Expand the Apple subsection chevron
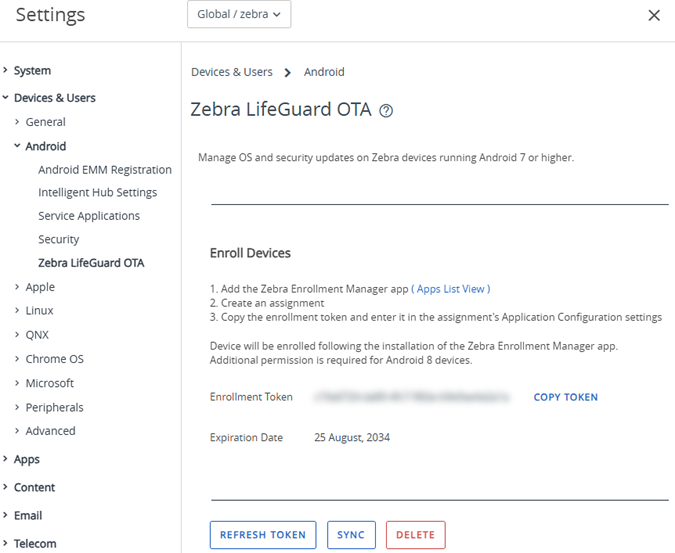The height and width of the screenshot is (553, 675). coord(17,287)
